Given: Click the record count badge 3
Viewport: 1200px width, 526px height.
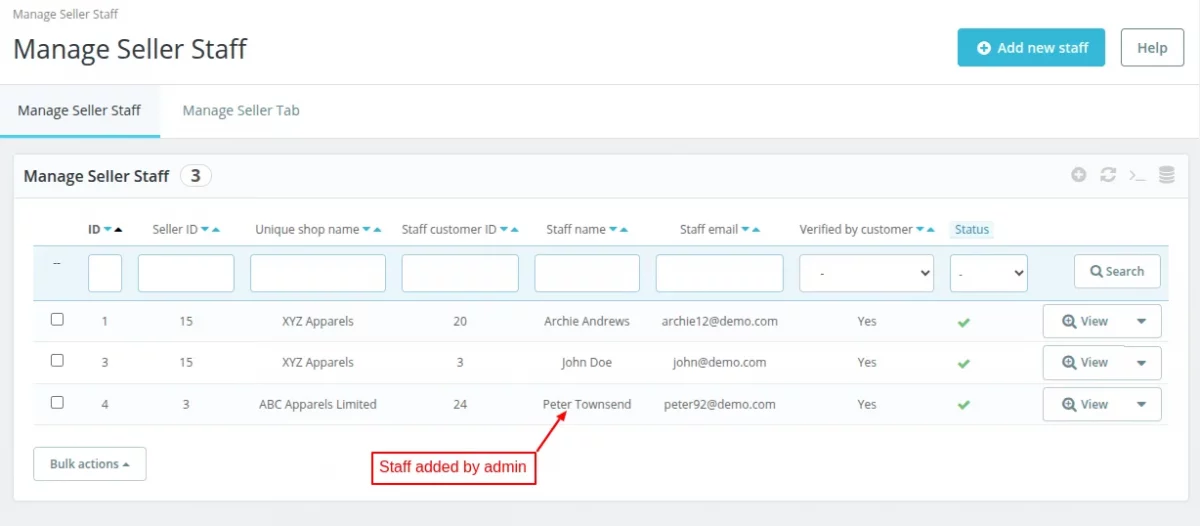Looking at the screenshot, I should 196,176.
